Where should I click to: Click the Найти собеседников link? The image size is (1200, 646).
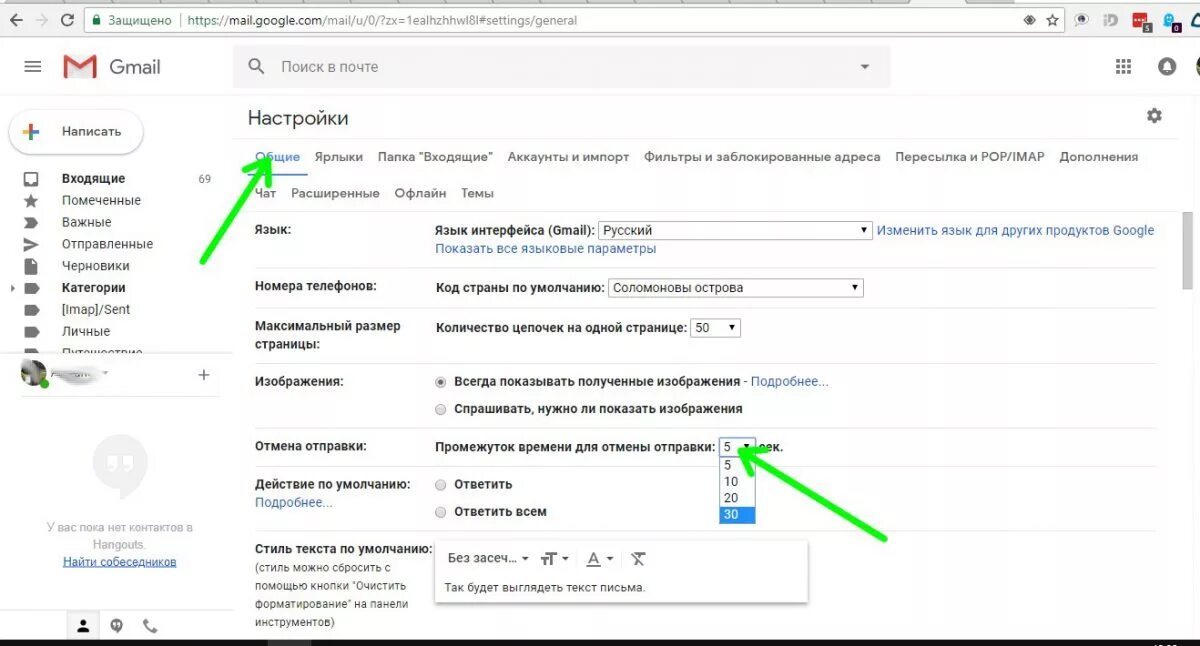click(119, 562)
